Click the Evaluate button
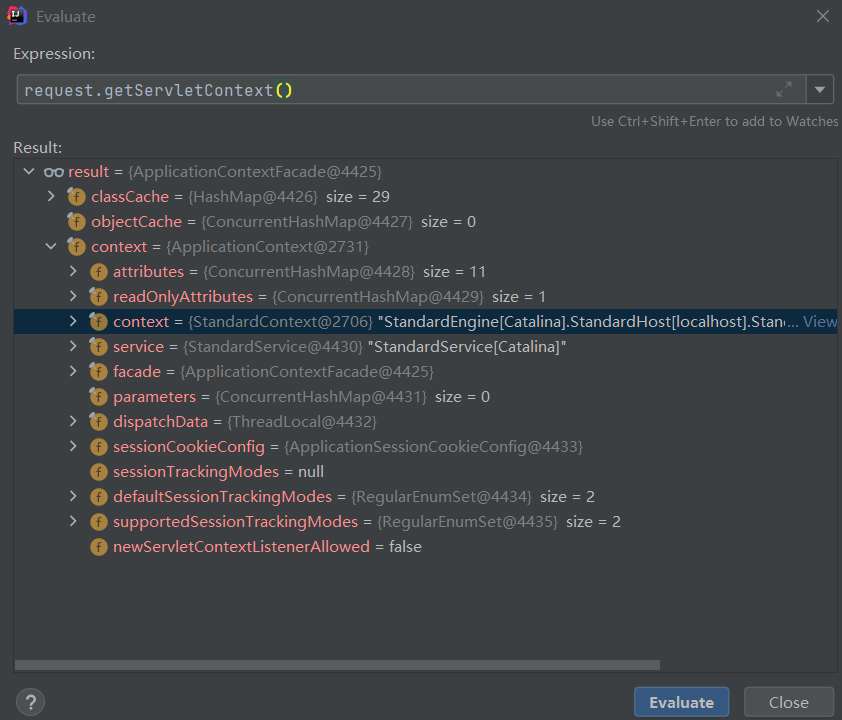The width and height of the screenshot is (842, 720). pos(681,702)
